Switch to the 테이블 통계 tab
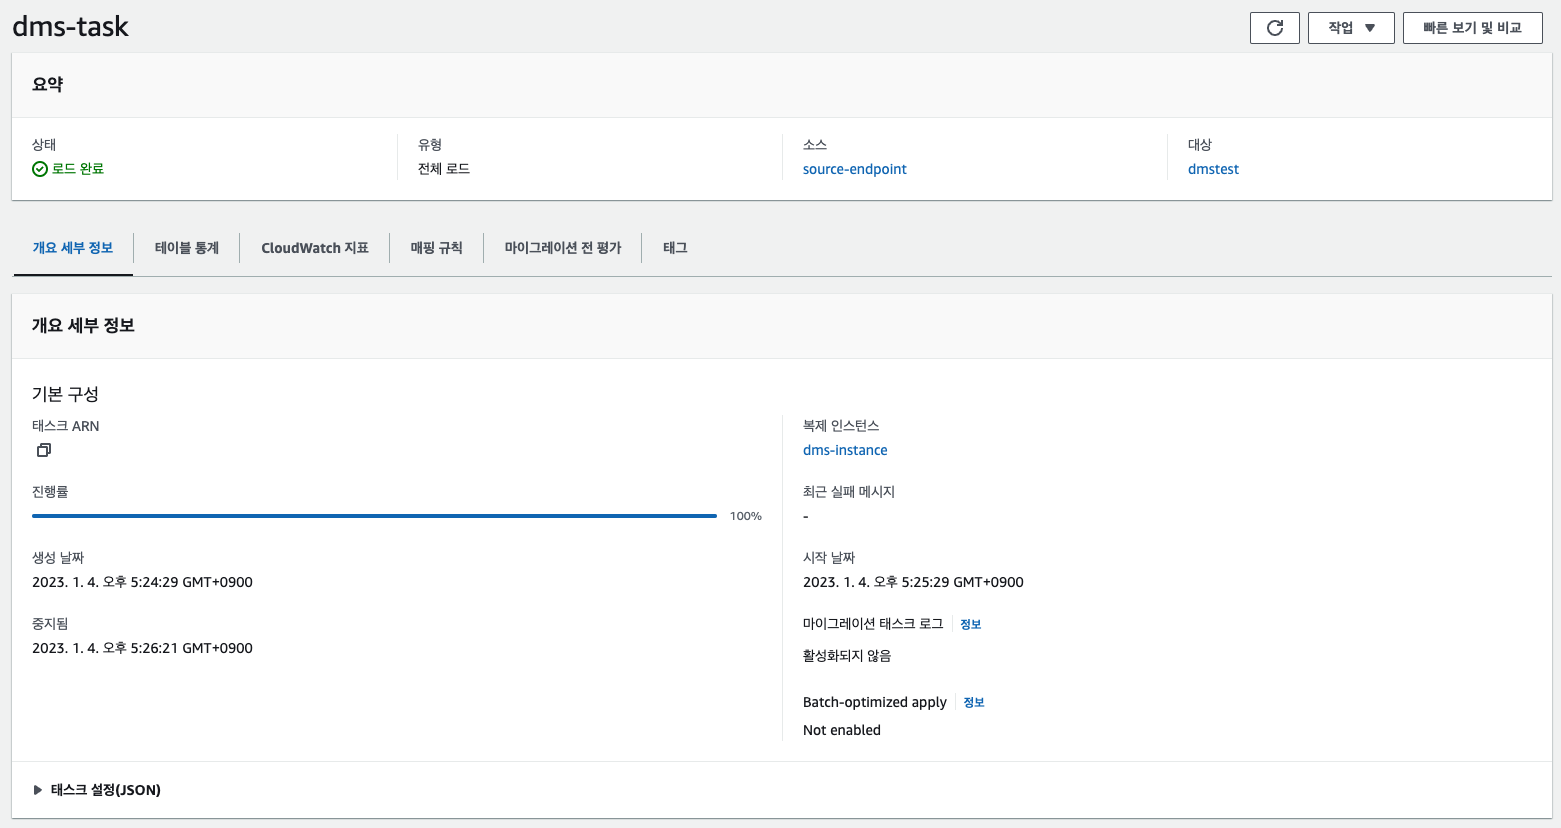The image size is (1561, 828). pos(187,248)
